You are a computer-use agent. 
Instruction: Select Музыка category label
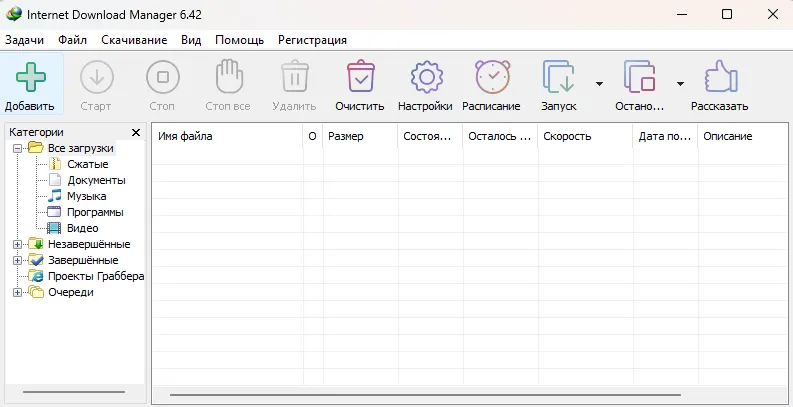86,196
